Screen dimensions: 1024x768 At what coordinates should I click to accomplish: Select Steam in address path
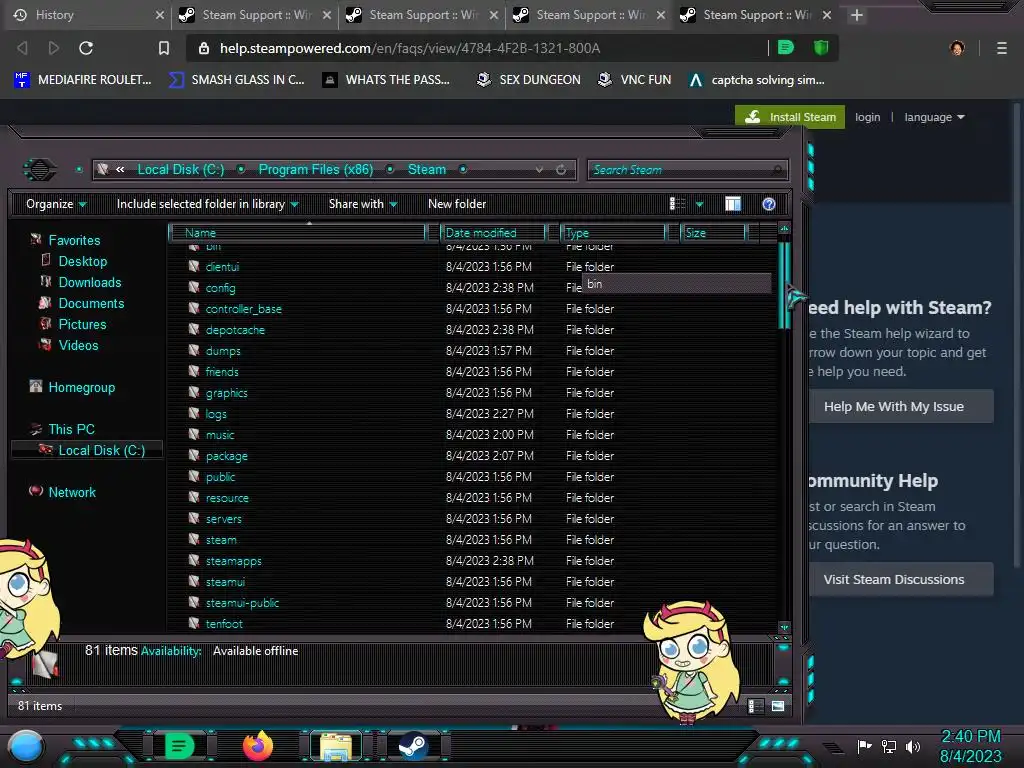pyautogui.click(x=426, y=169)
